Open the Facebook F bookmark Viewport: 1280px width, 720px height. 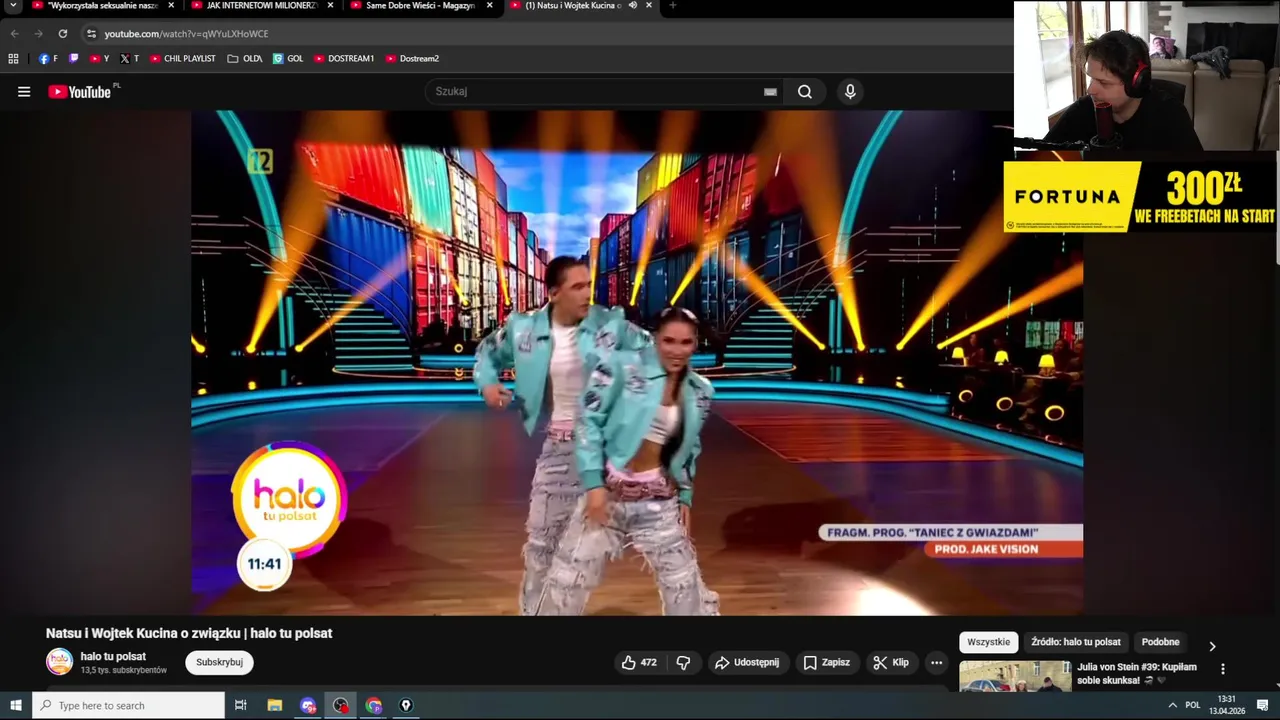point(48,59)
